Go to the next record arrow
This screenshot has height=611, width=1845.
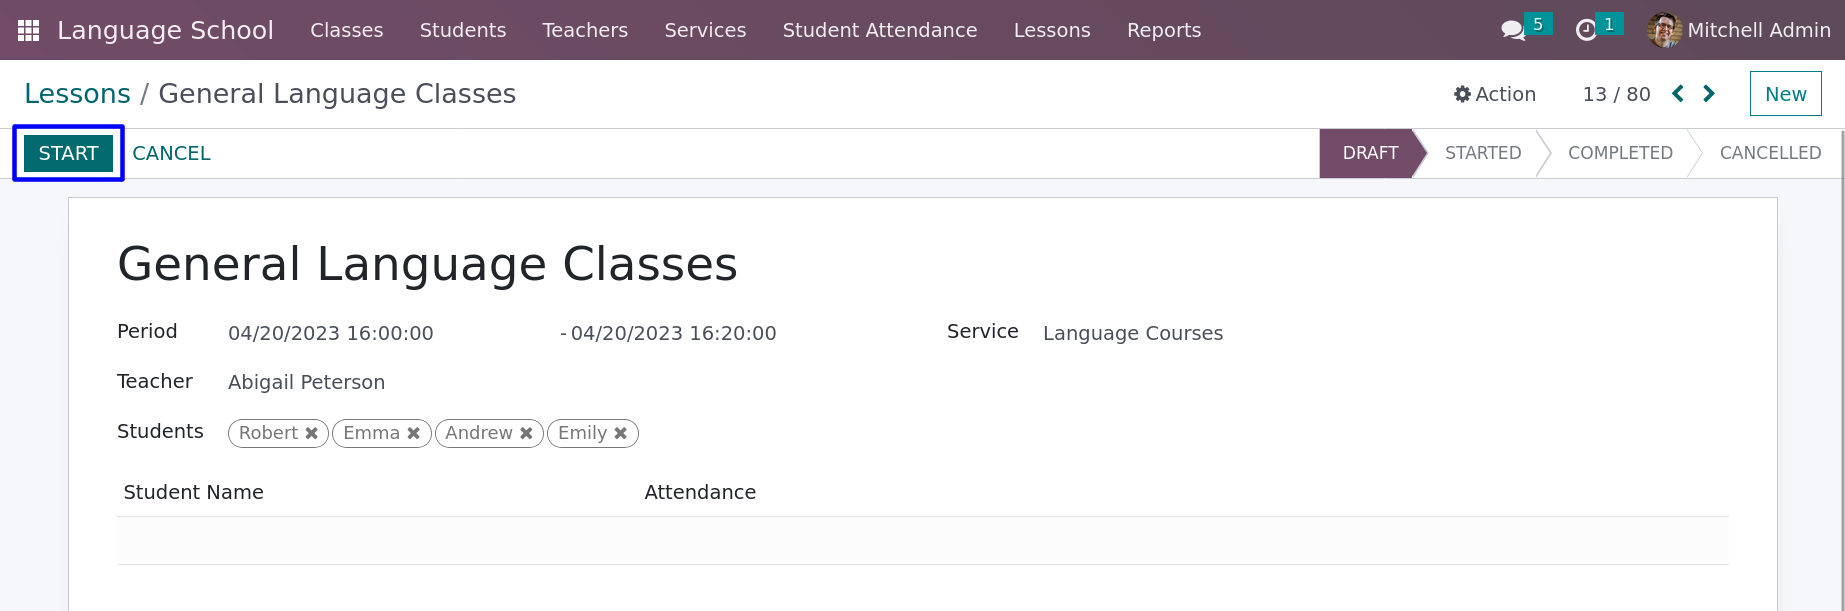(x=1709, y=94)
